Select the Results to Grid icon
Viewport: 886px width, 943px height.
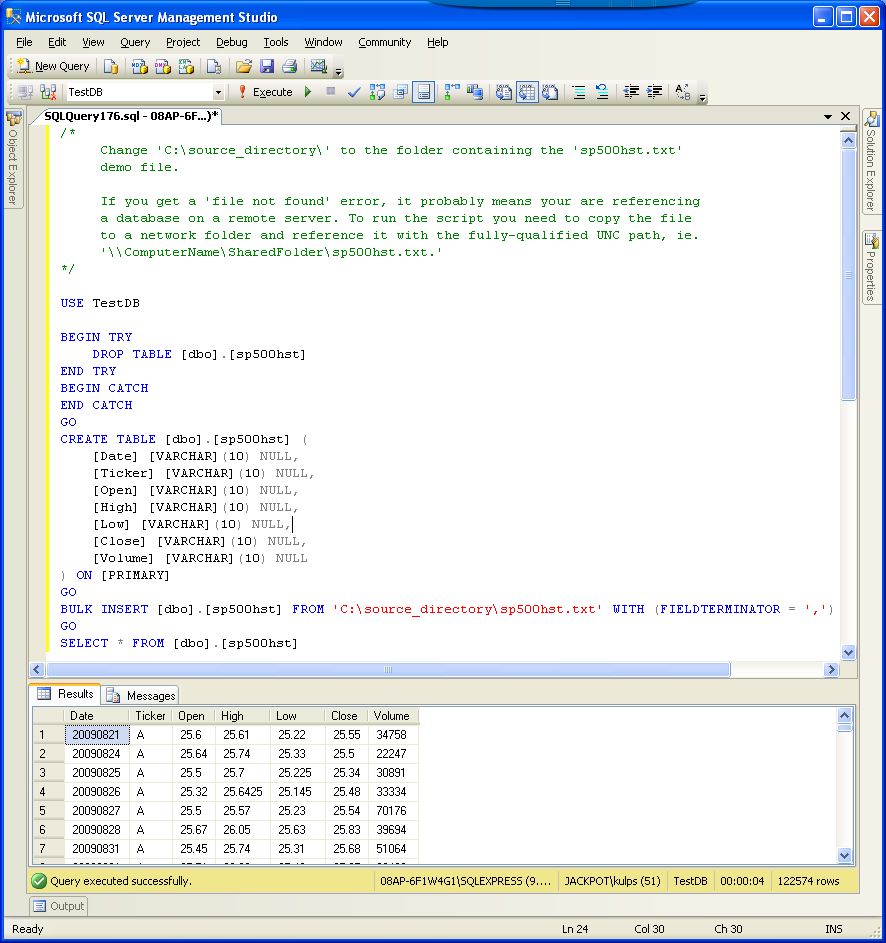tap(527, 92)
